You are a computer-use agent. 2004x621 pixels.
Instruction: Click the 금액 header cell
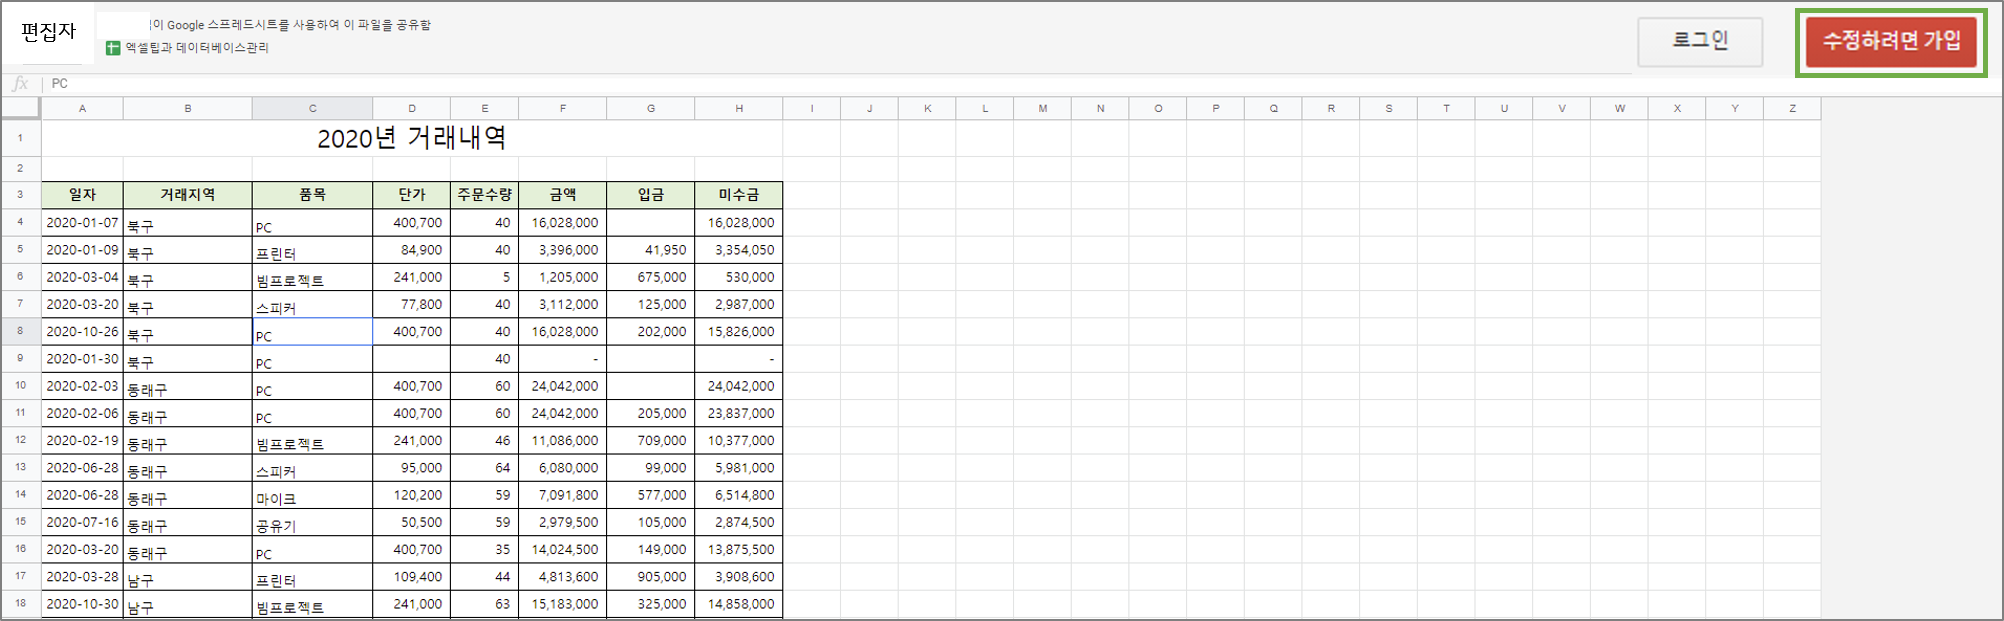click(x=563, y=195)
